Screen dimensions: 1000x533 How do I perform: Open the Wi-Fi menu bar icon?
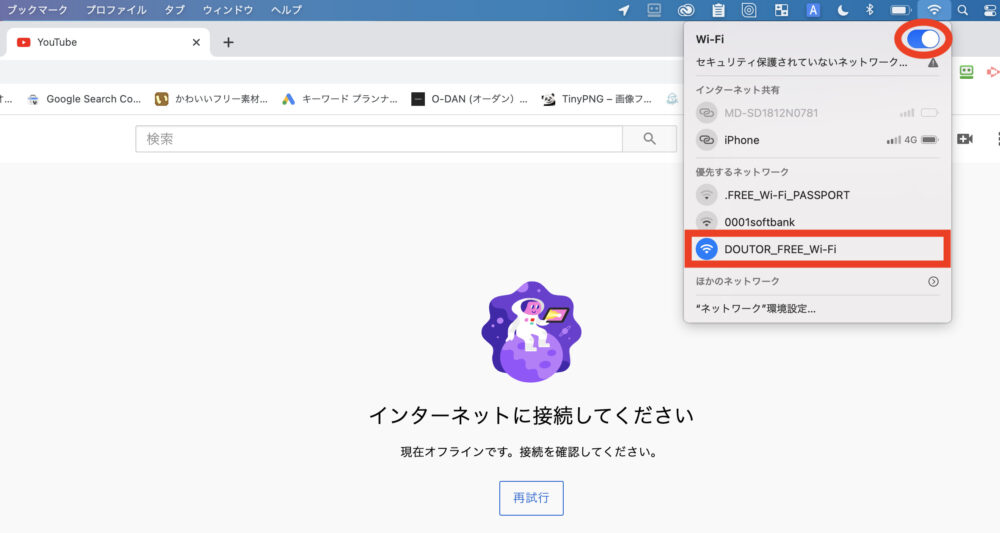click(x=934, y=10)
